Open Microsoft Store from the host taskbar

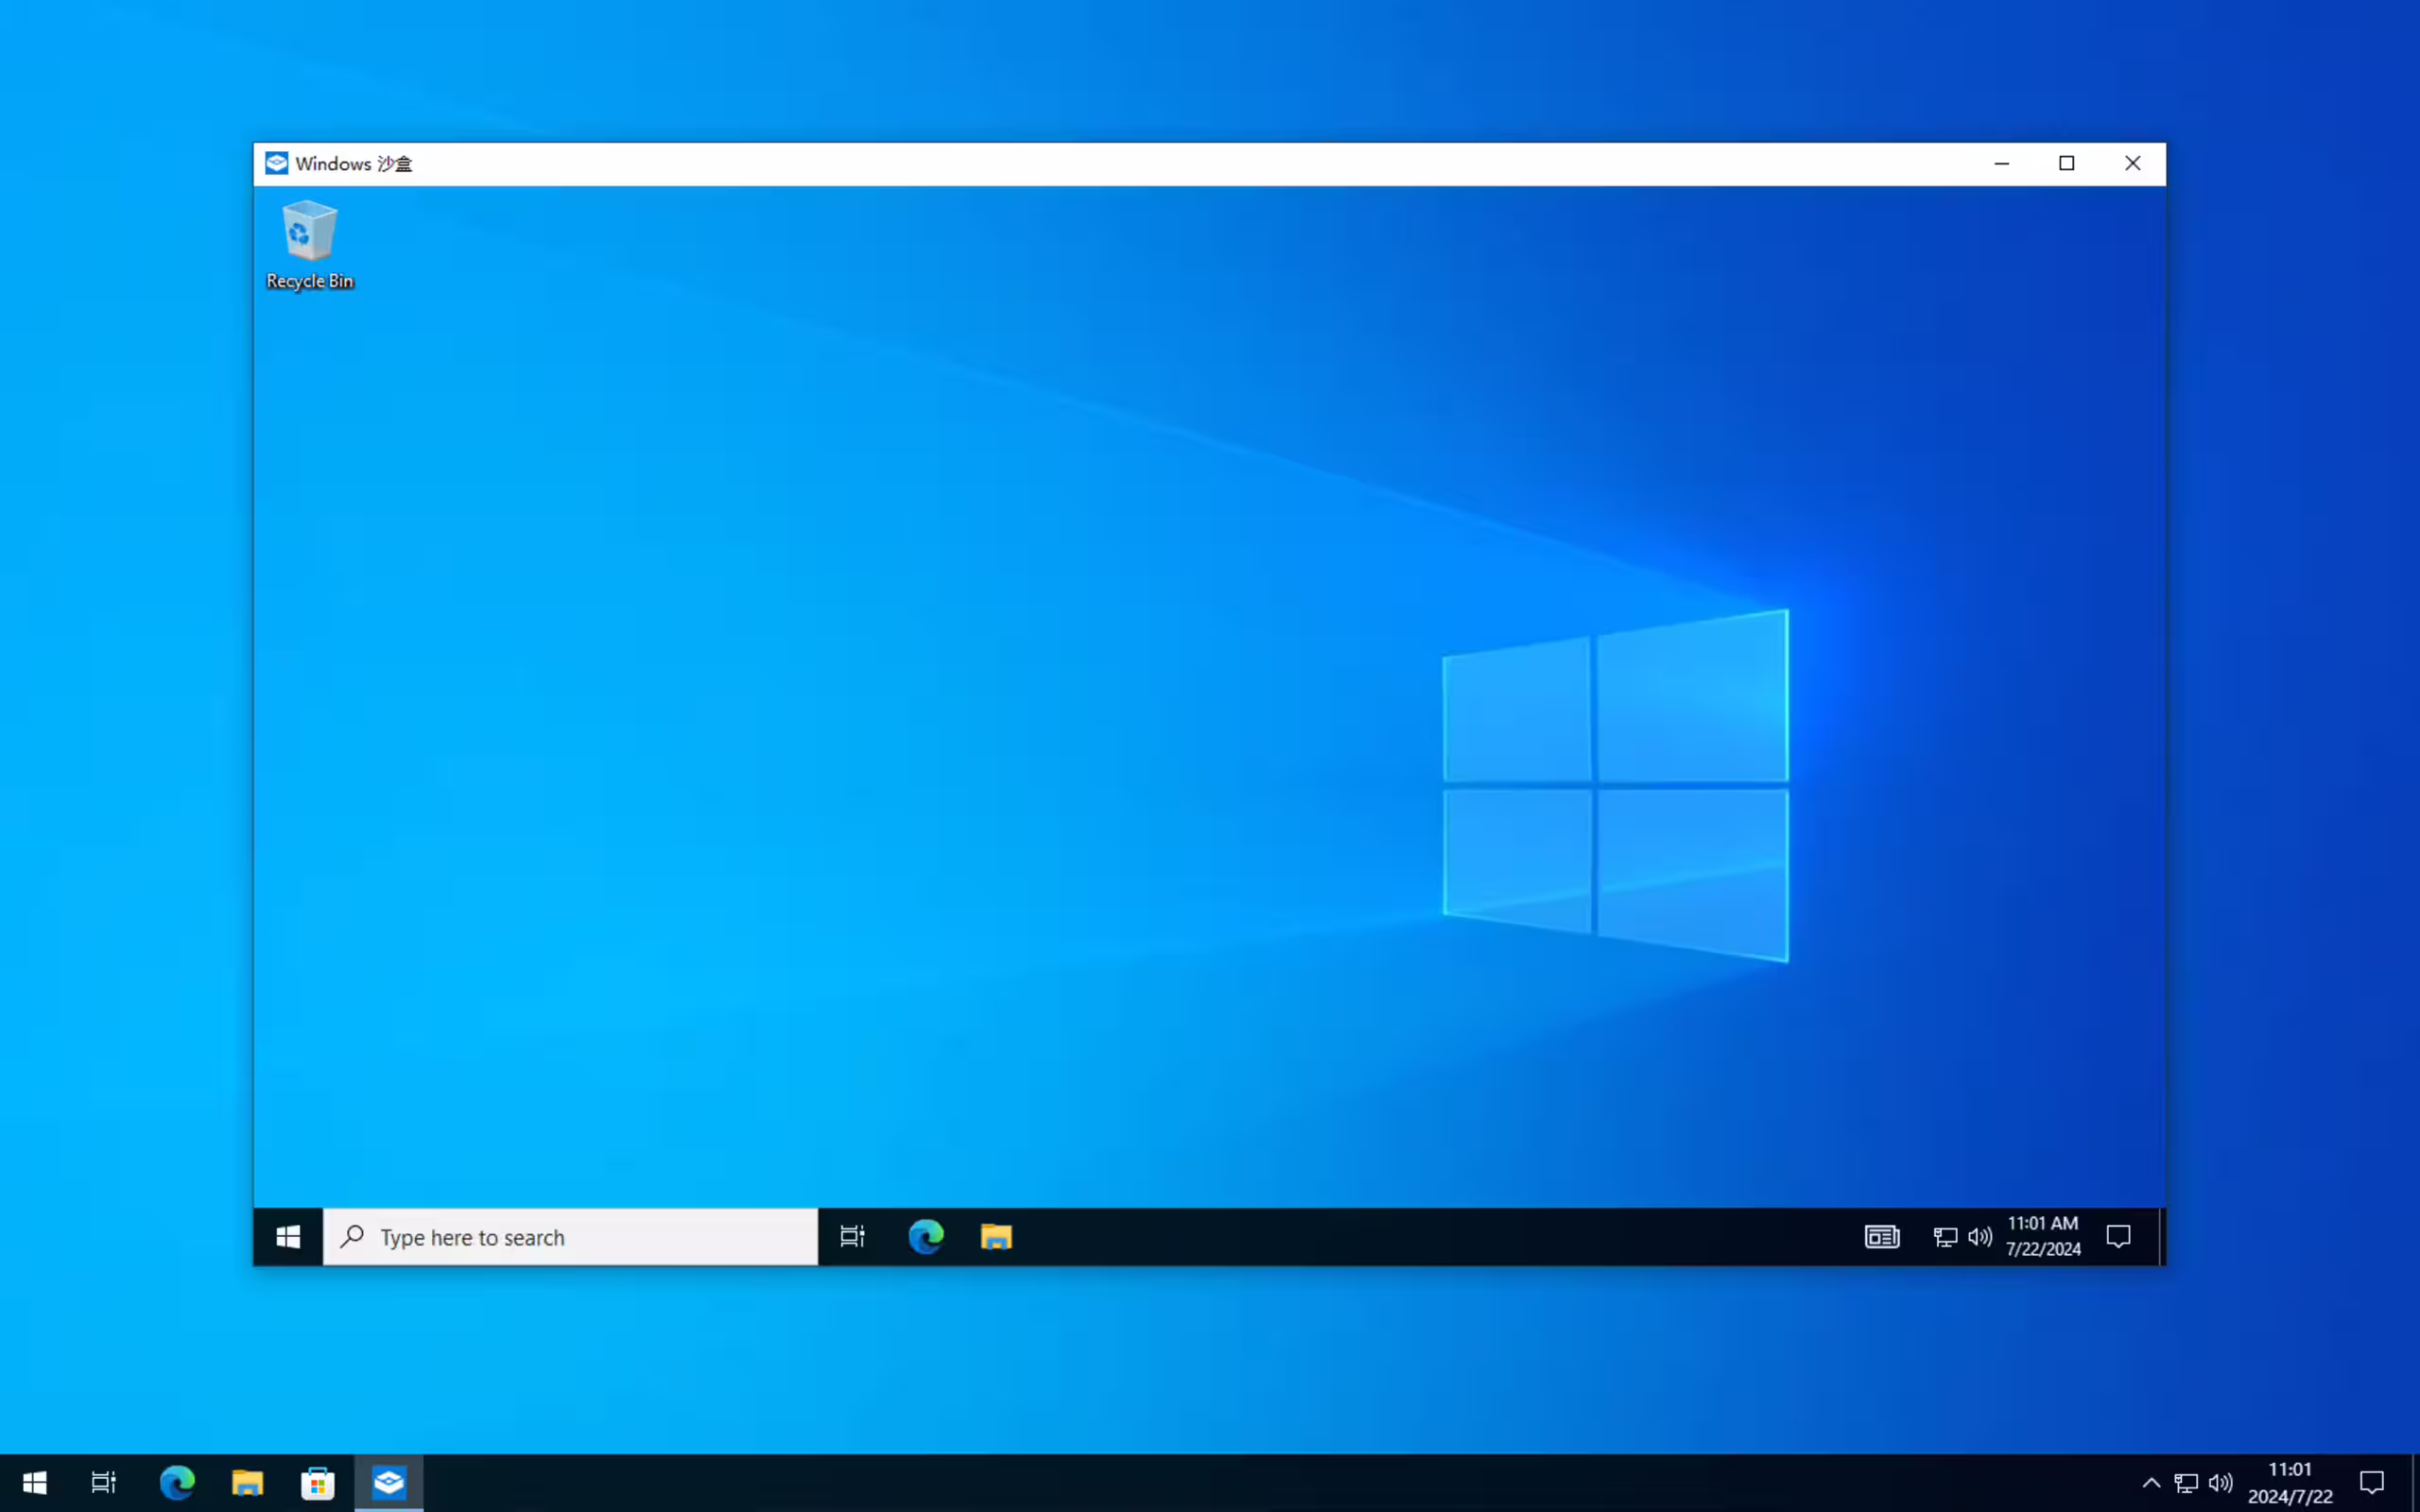pyautogui.click(x=318, y=1482)
